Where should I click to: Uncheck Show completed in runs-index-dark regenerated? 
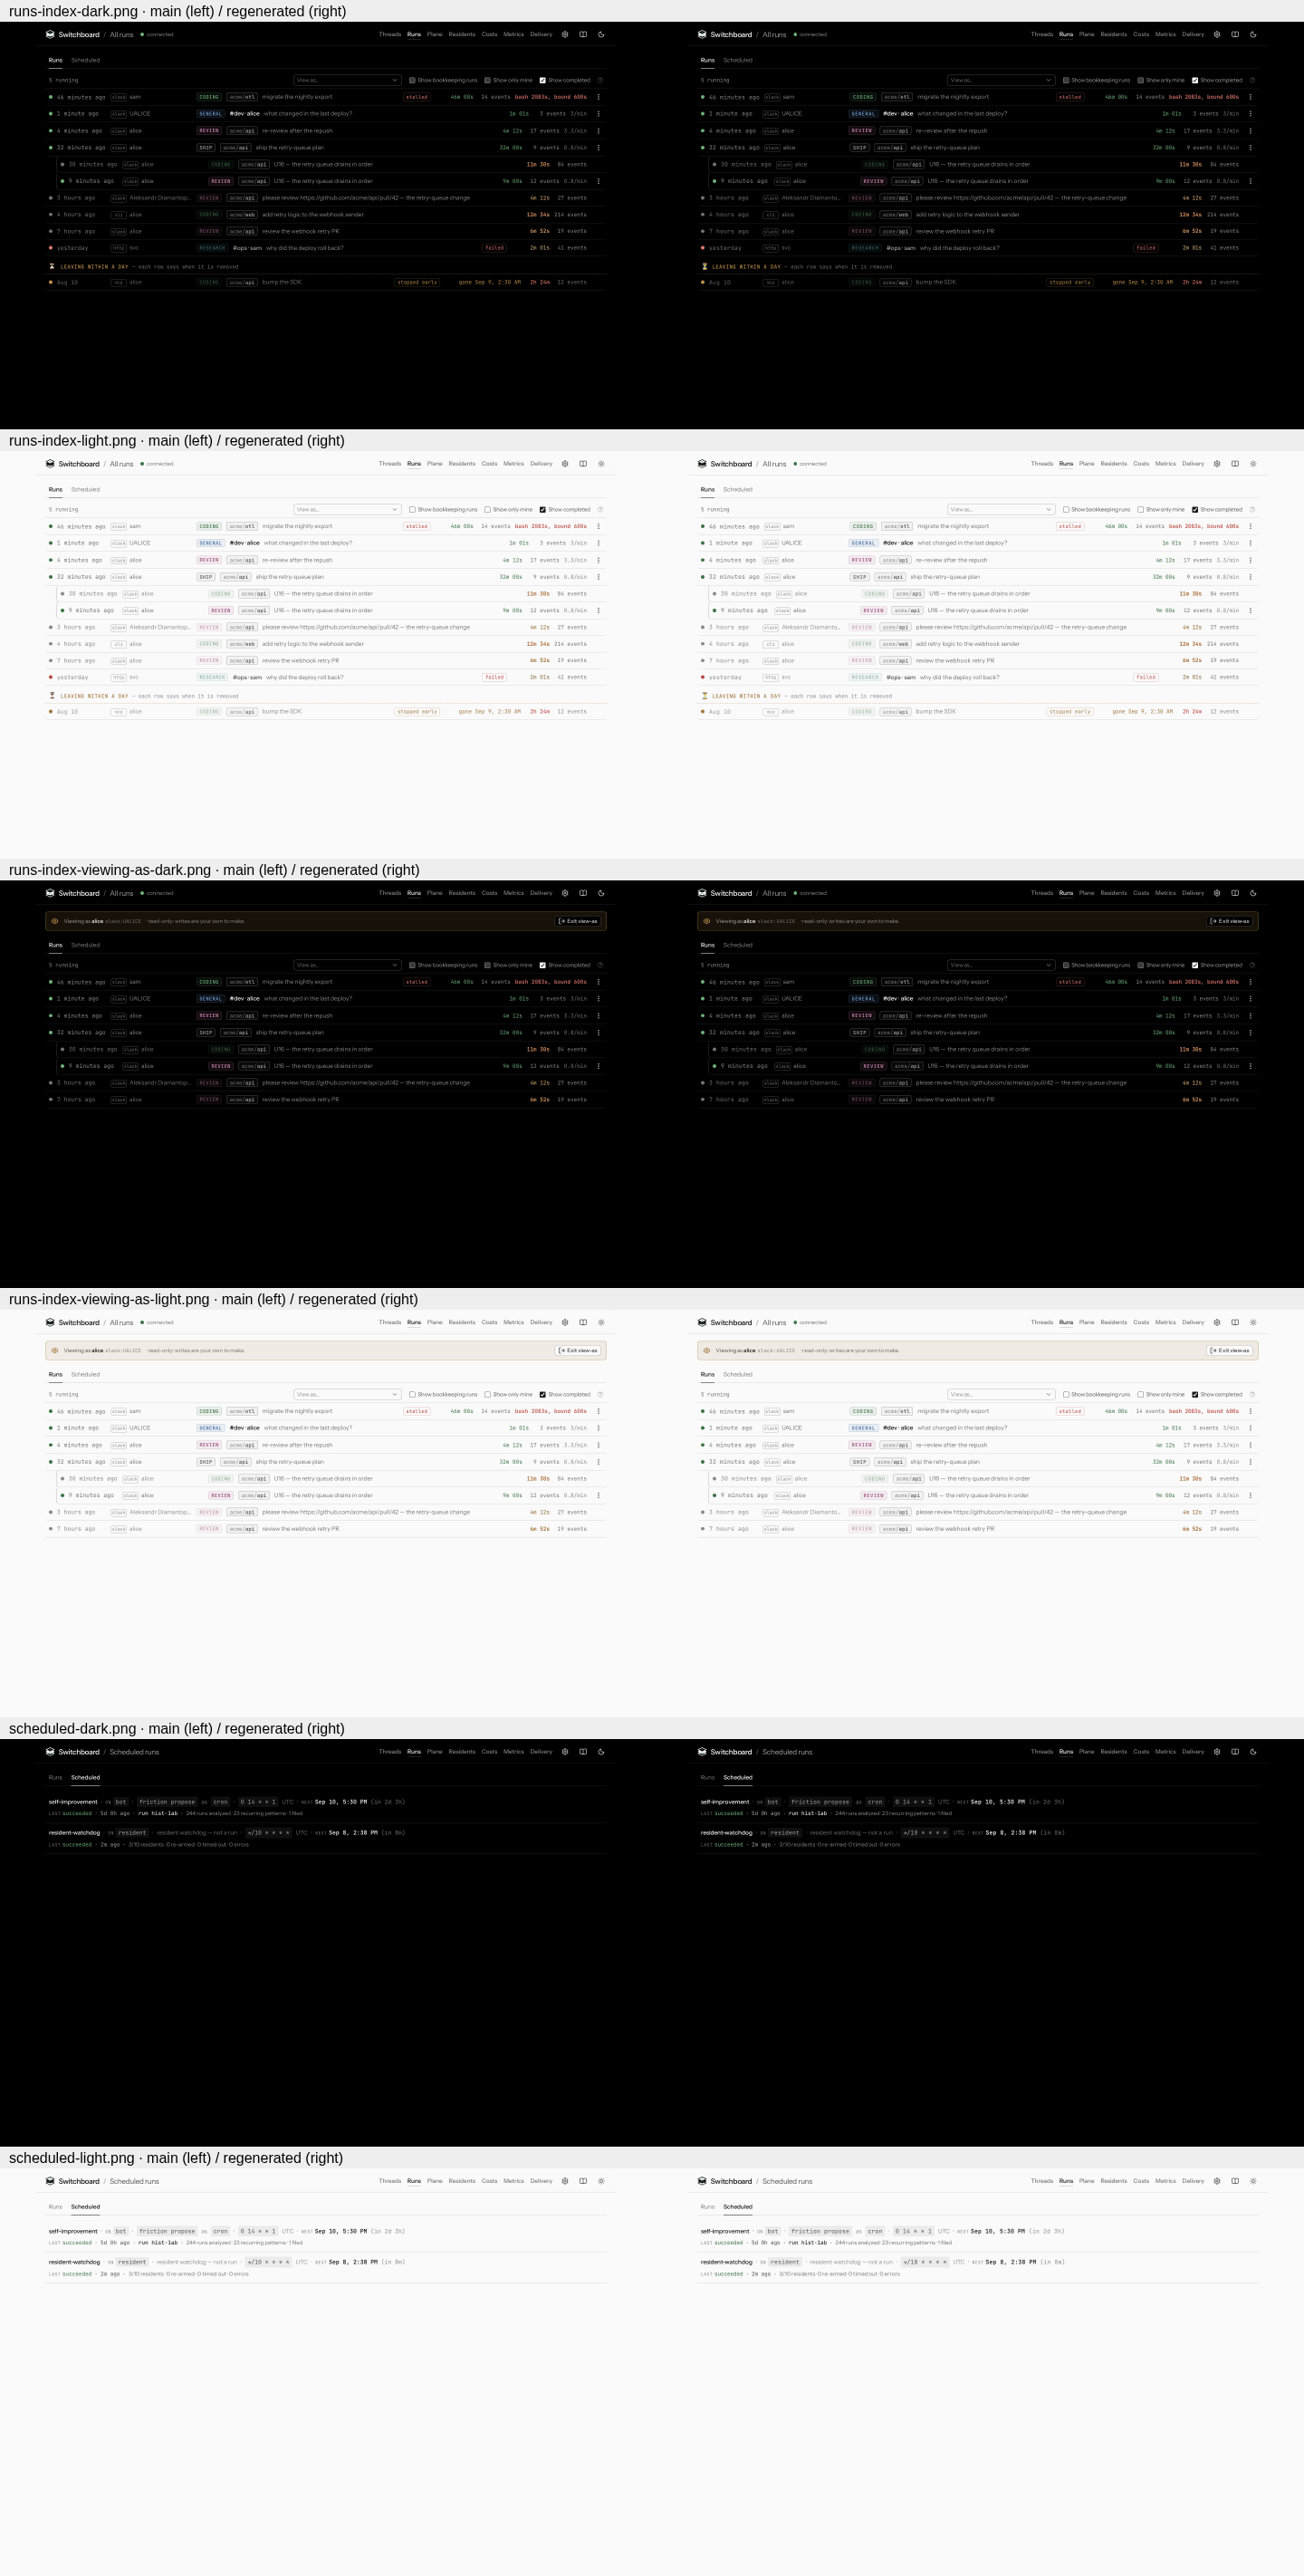(x=1195, y=80)
